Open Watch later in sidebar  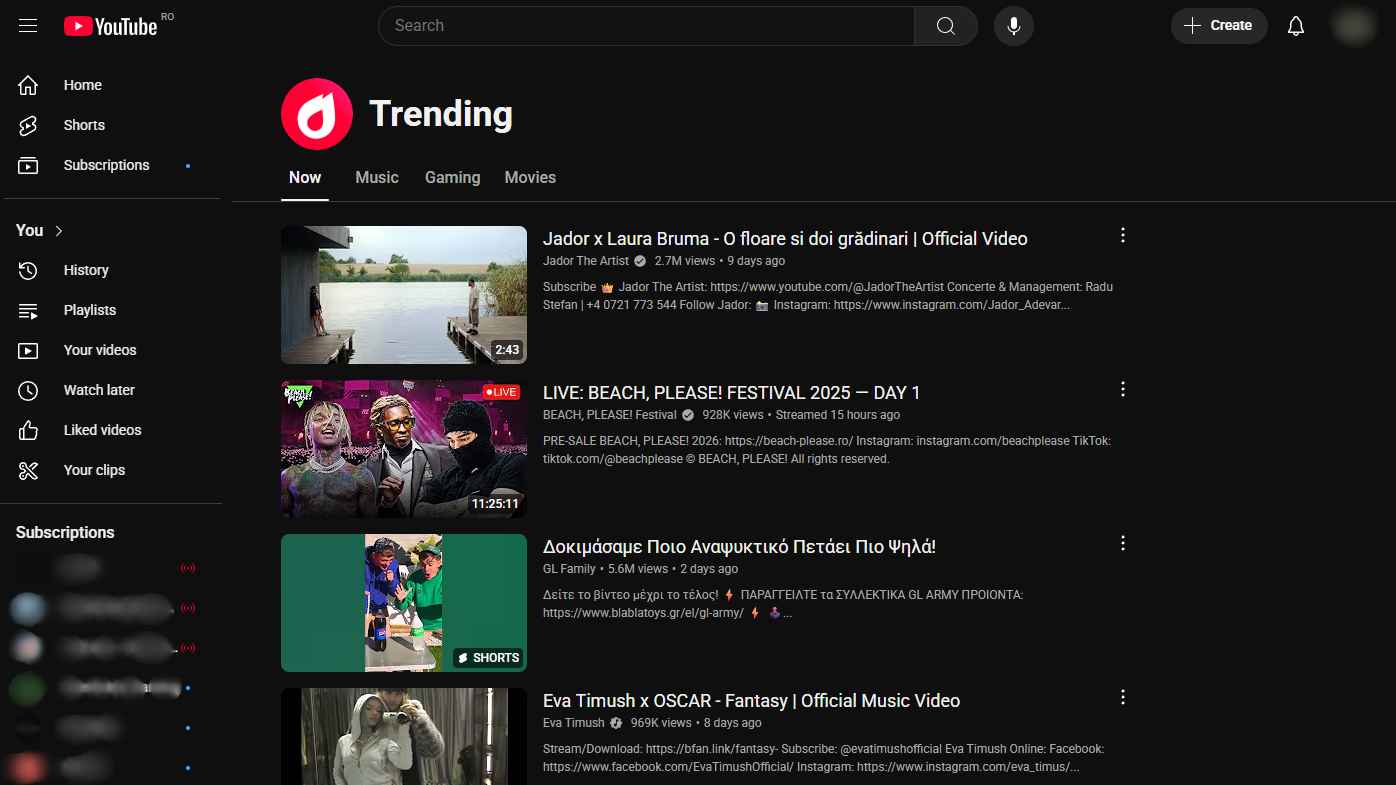click(x=98, y=390)
